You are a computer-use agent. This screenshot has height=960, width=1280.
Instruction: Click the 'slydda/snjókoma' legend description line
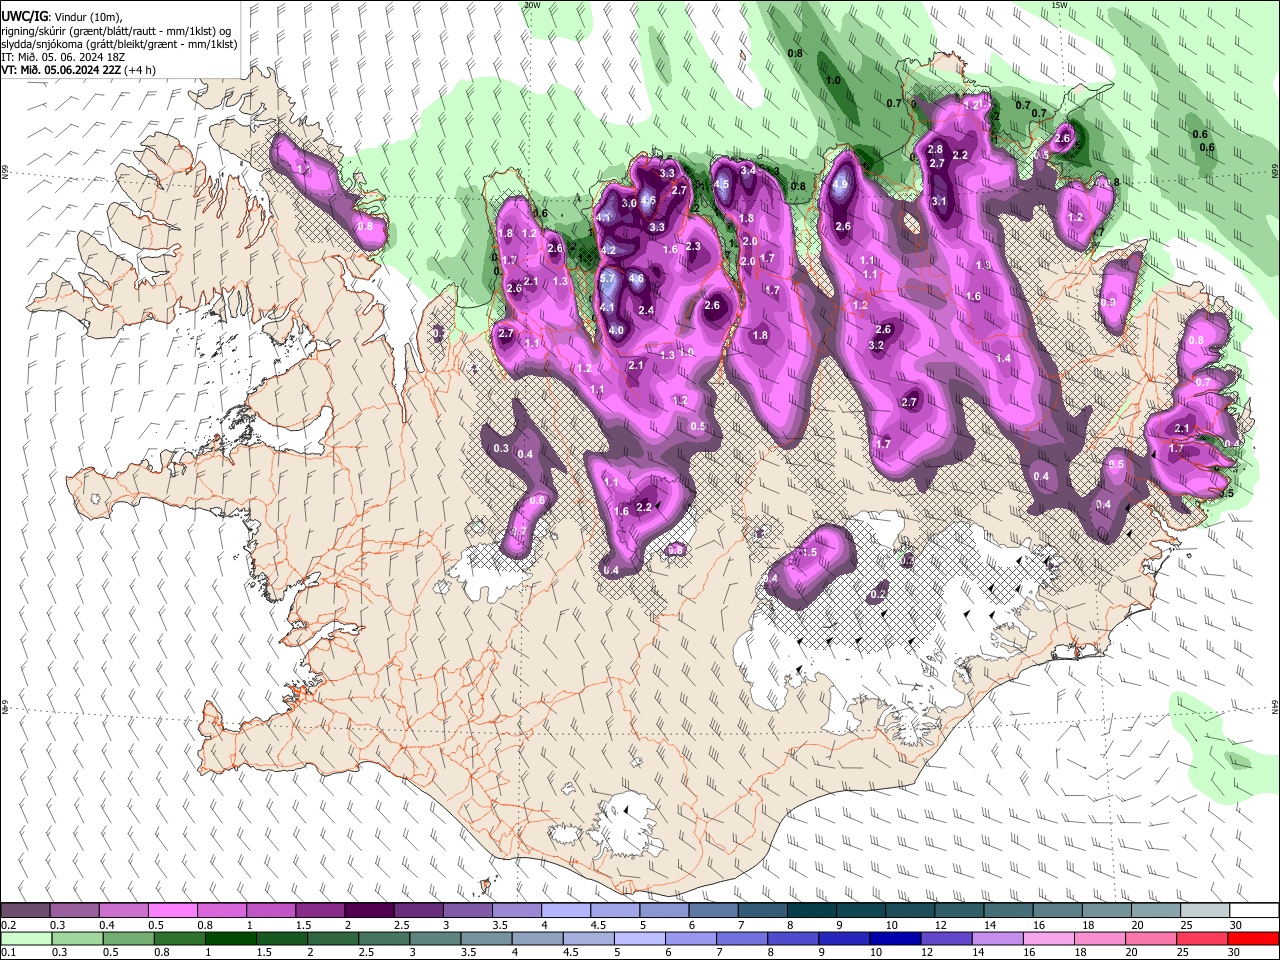[119, 44]
